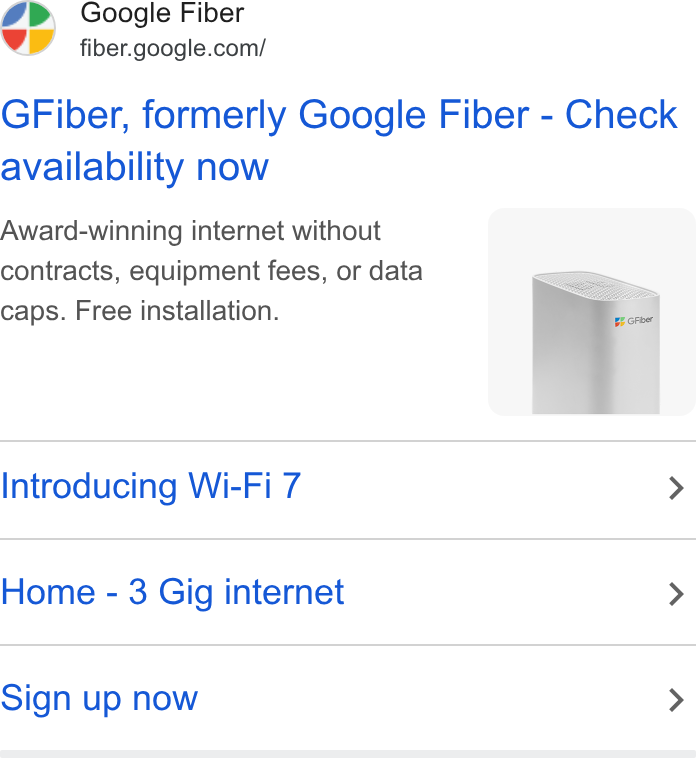Click the small GFiber logo on the router
696x758 pixels.
(x=633, y=321)
